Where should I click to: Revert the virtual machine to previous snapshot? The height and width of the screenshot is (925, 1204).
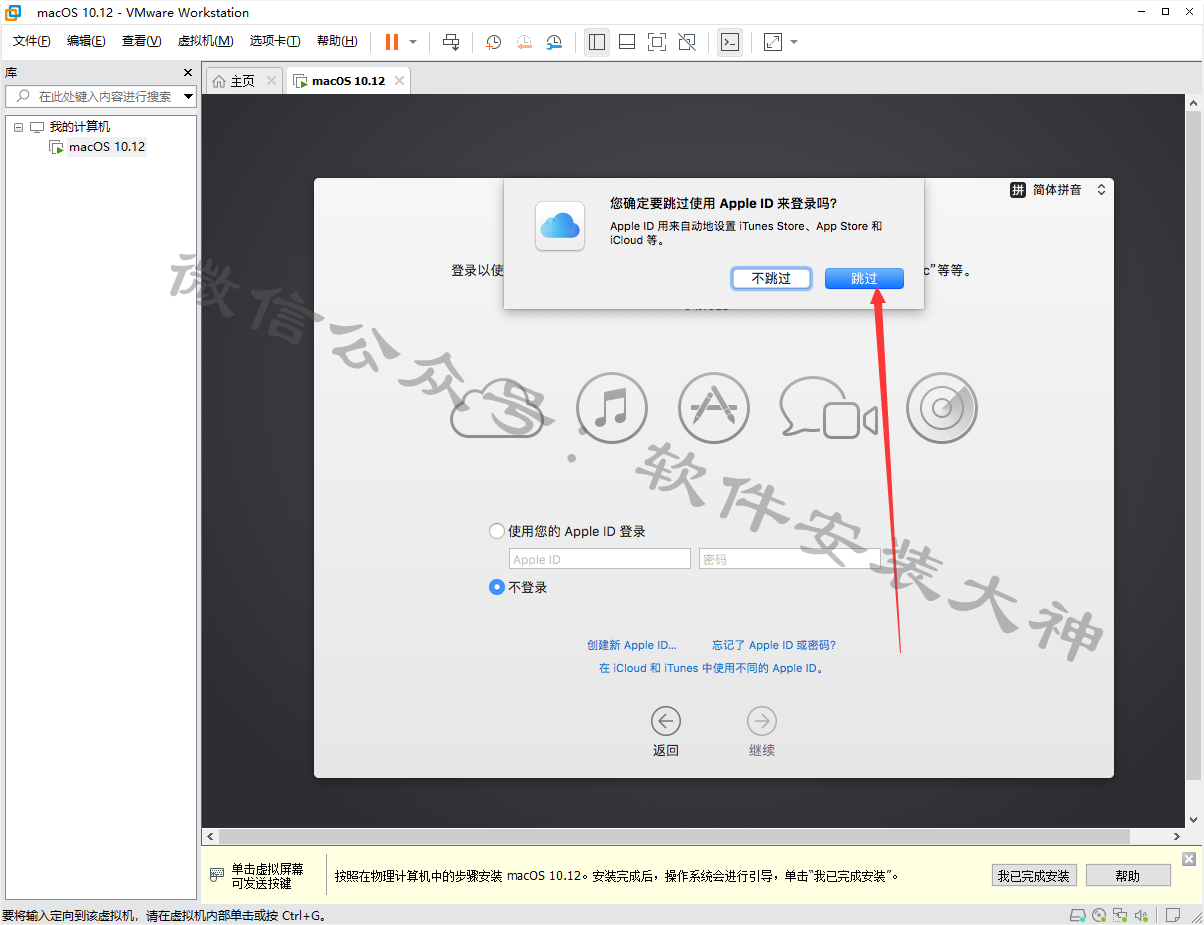[x=524, y=42]
